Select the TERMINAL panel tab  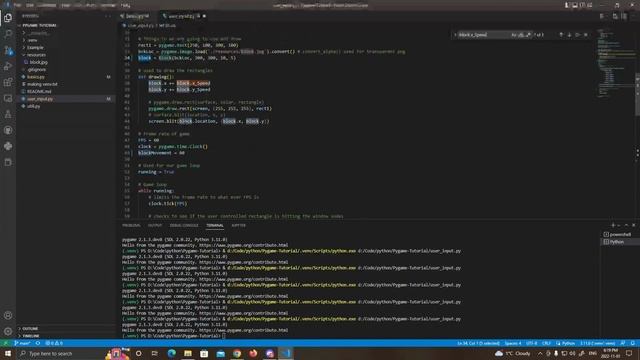click(215, 225)
